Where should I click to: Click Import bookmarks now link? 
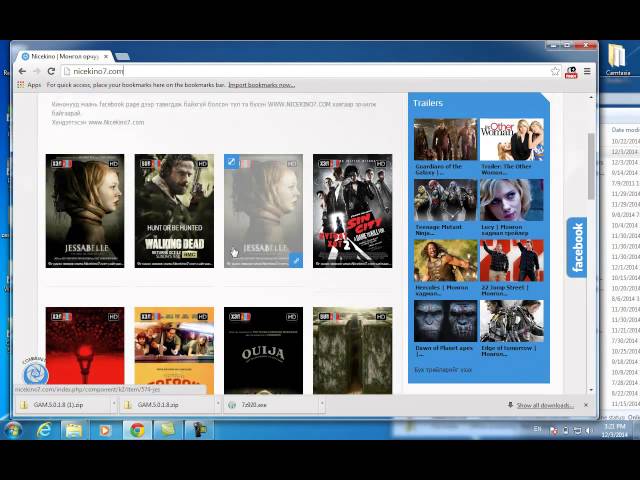(x=261, y=85)
